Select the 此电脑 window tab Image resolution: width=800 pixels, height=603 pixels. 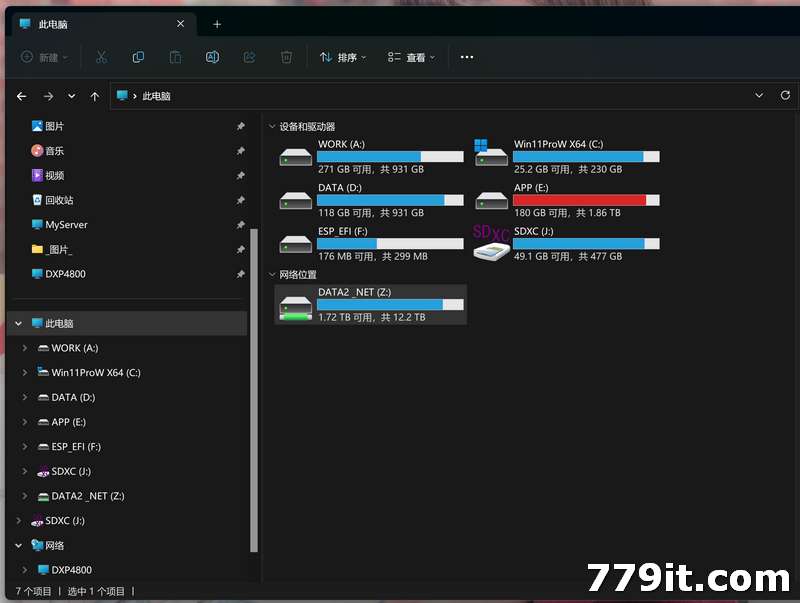(95, 24)
